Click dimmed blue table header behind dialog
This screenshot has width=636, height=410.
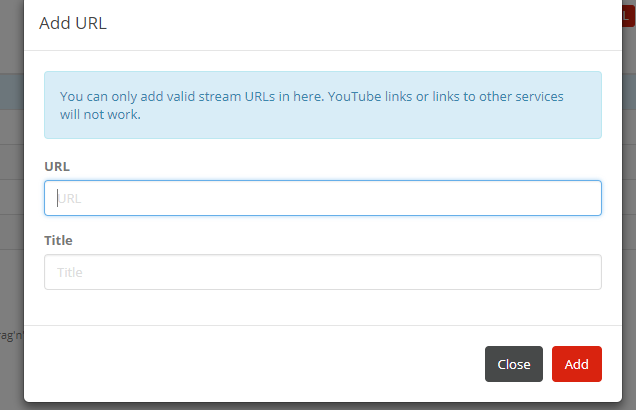pyautogui.click(x=11, y=93)
